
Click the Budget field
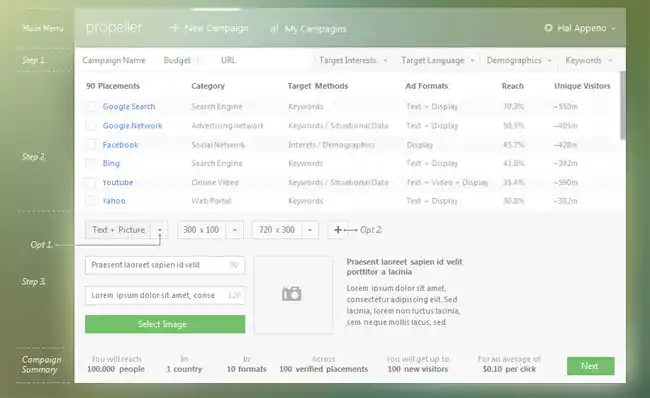177,60
